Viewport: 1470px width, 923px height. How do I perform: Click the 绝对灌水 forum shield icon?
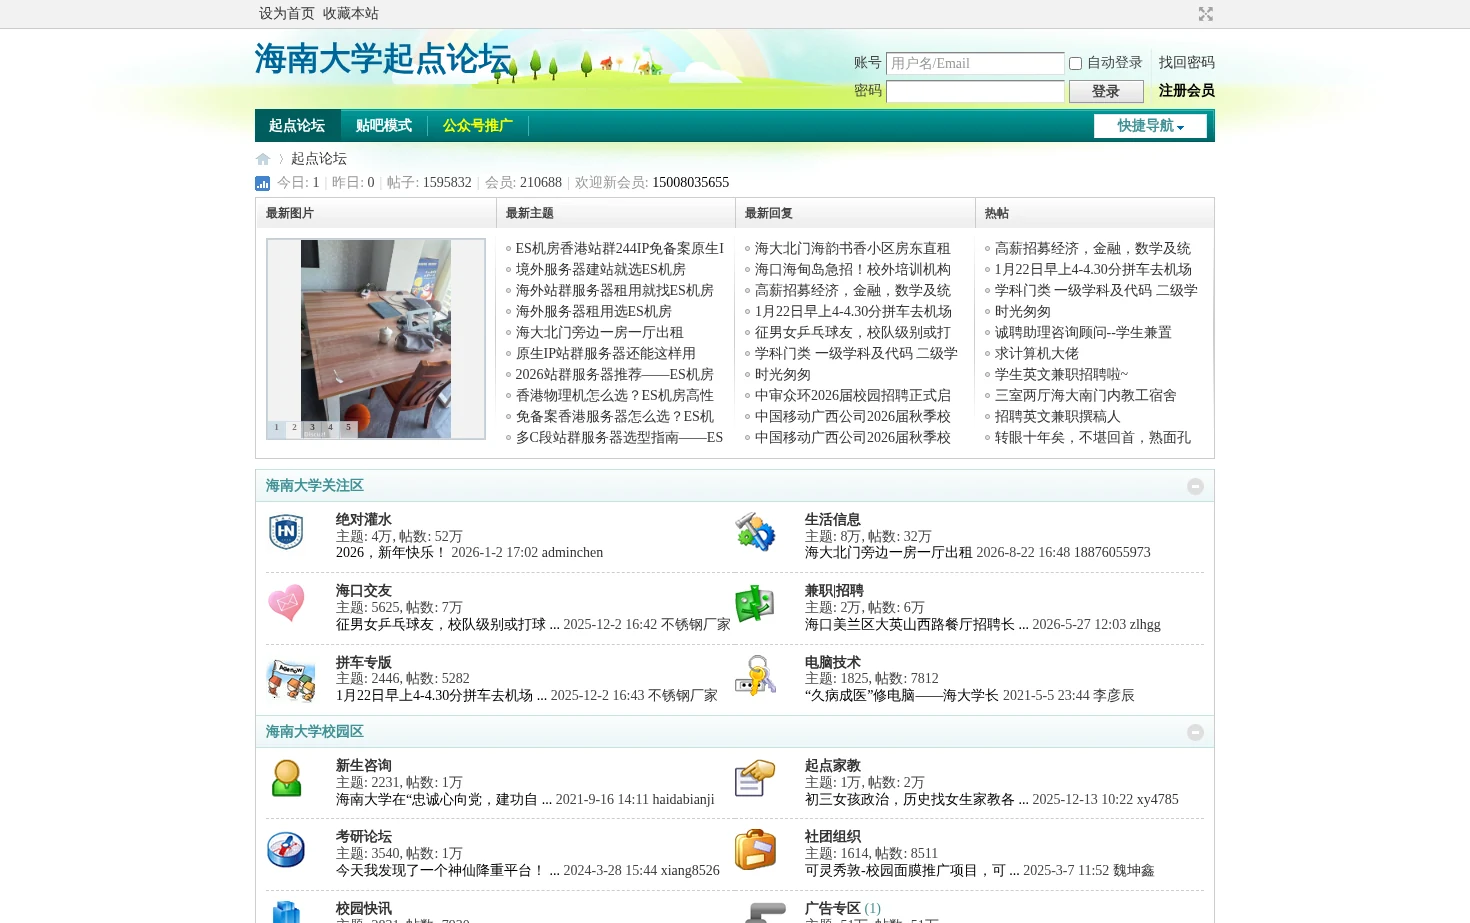pos(286,531)
